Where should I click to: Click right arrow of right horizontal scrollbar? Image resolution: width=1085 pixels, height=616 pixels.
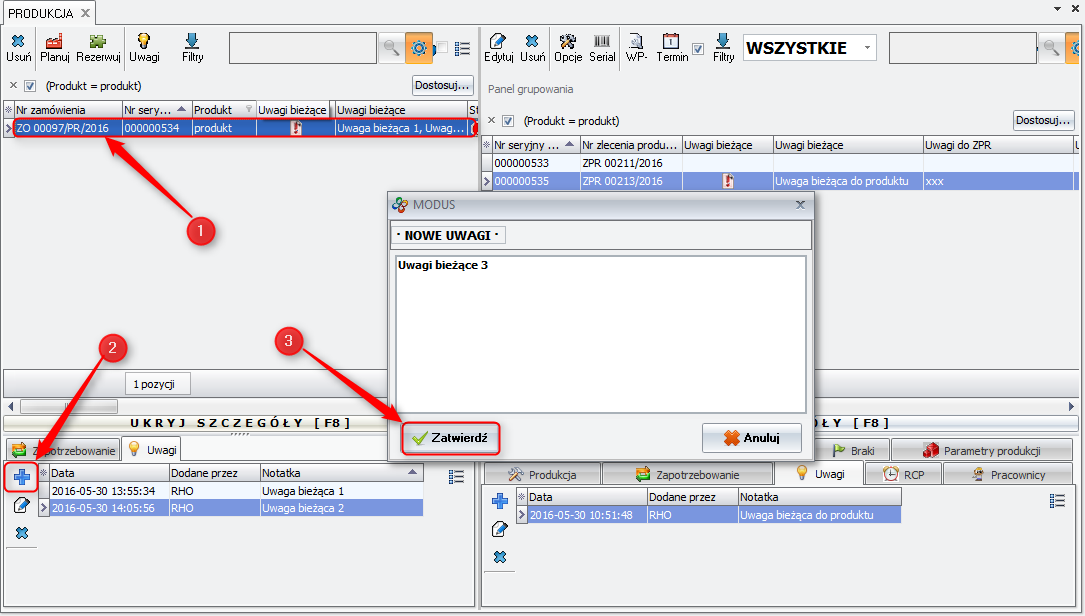[x=1070, y=406]
